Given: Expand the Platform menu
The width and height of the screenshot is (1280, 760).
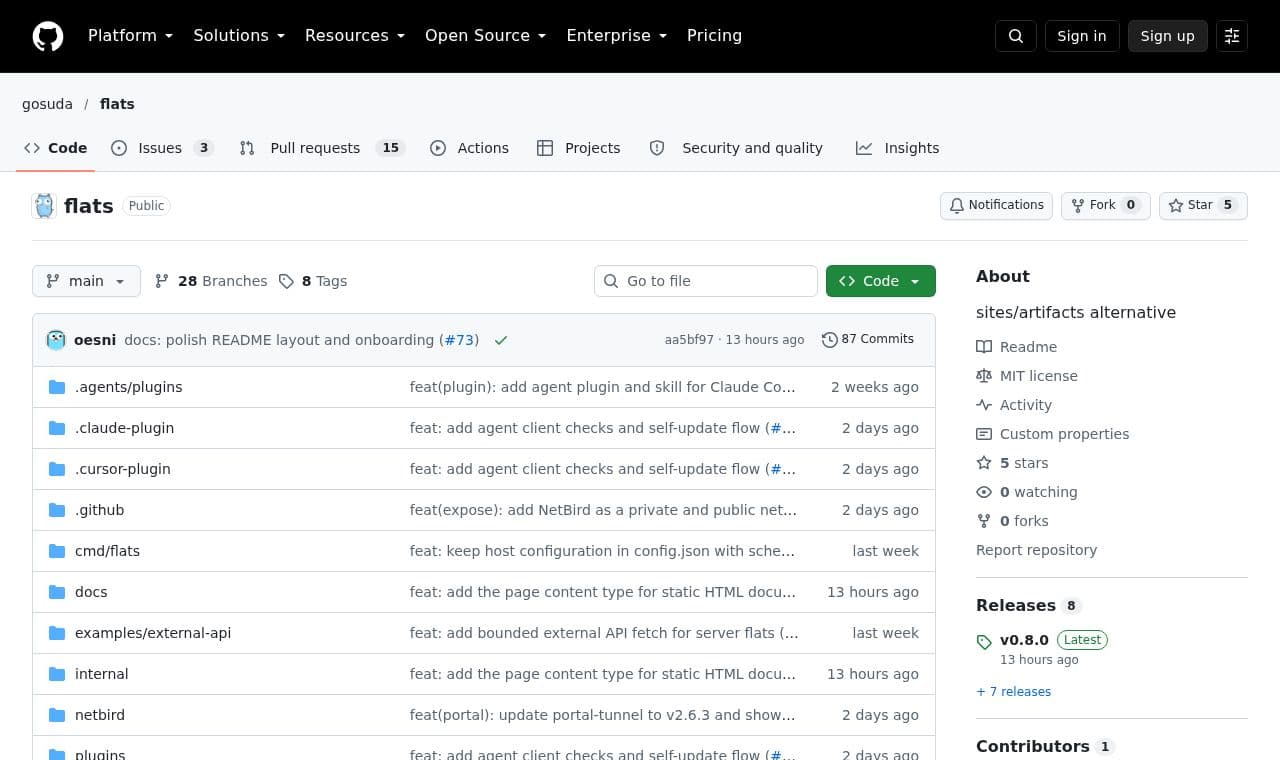Looking at the screenshot, I should (x=130, y=36).
